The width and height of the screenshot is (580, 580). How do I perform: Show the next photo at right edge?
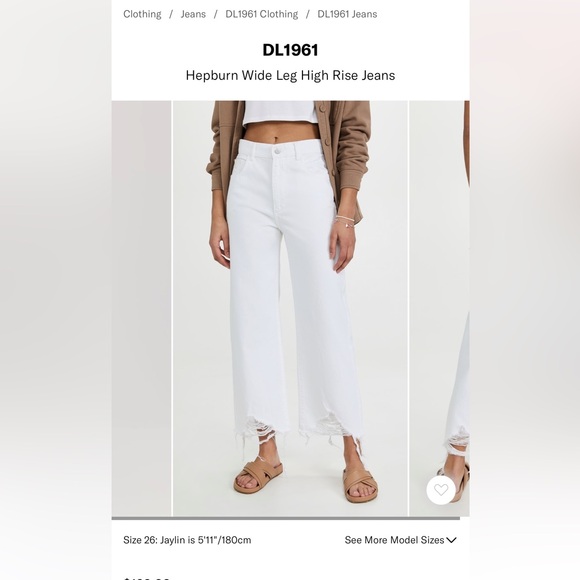(439, 308)
